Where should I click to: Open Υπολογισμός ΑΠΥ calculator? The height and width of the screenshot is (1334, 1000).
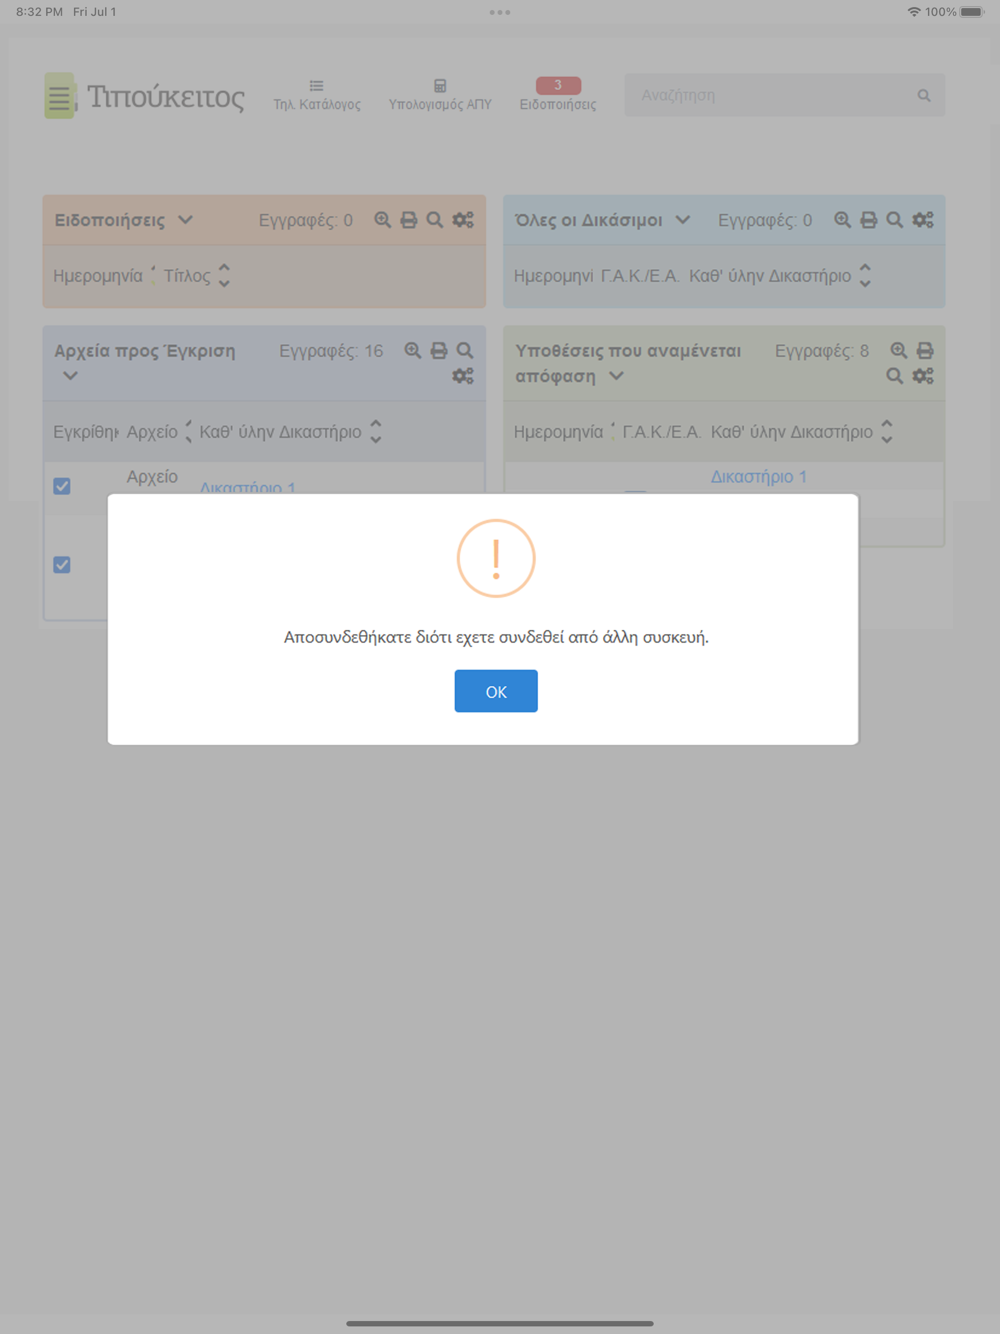pyautogui.click(x=440, y=96)
